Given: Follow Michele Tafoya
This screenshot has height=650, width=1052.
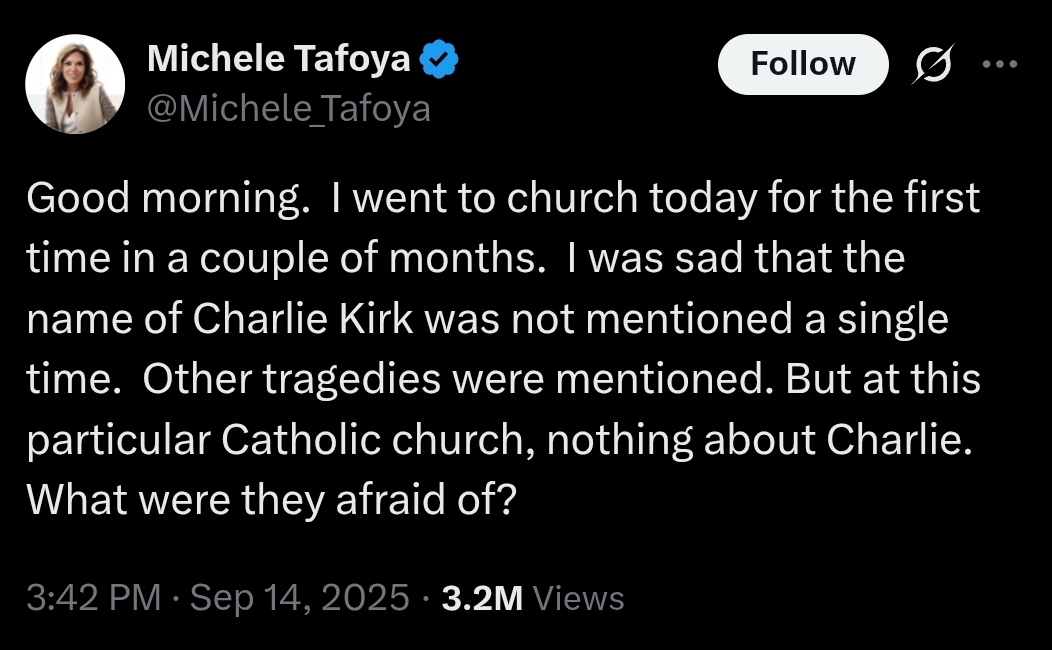Looking at the screenshot, I should [803, 64].
